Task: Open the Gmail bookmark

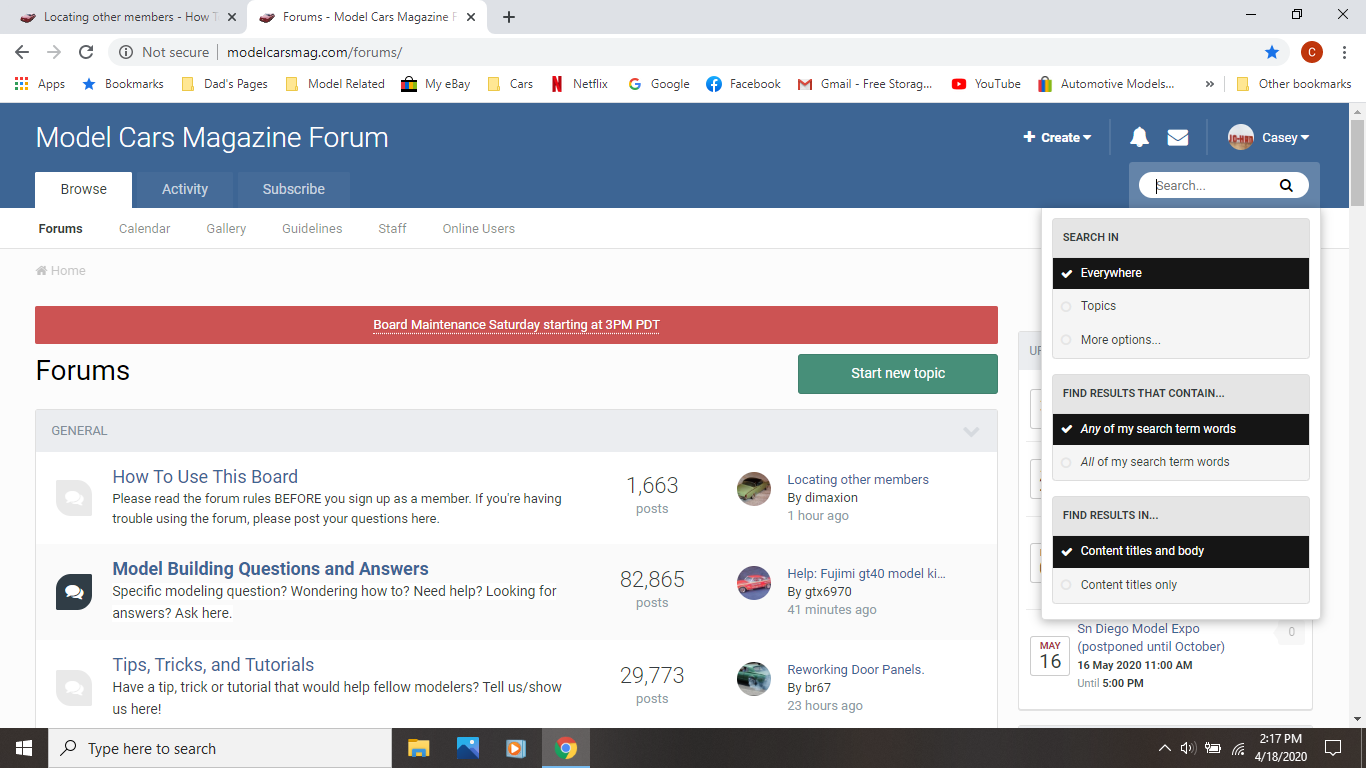Action: (865, 84)
